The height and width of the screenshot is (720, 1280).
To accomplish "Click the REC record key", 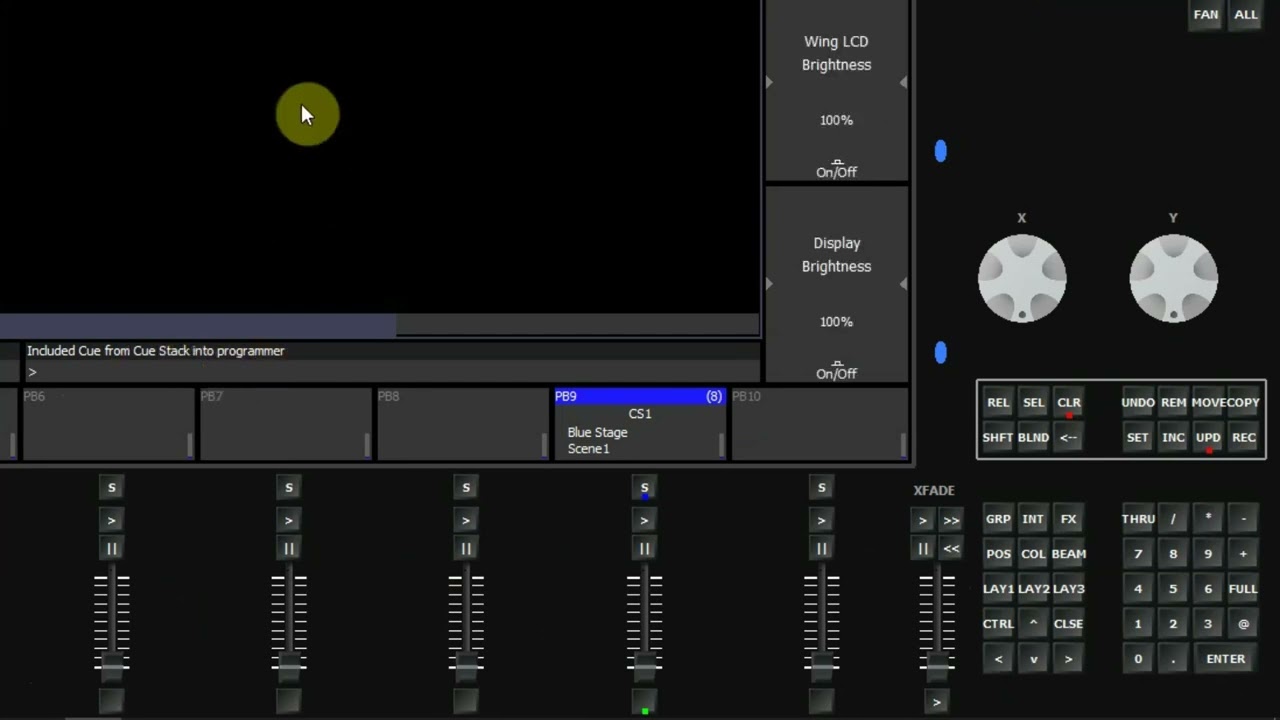I will (1243, 438).
